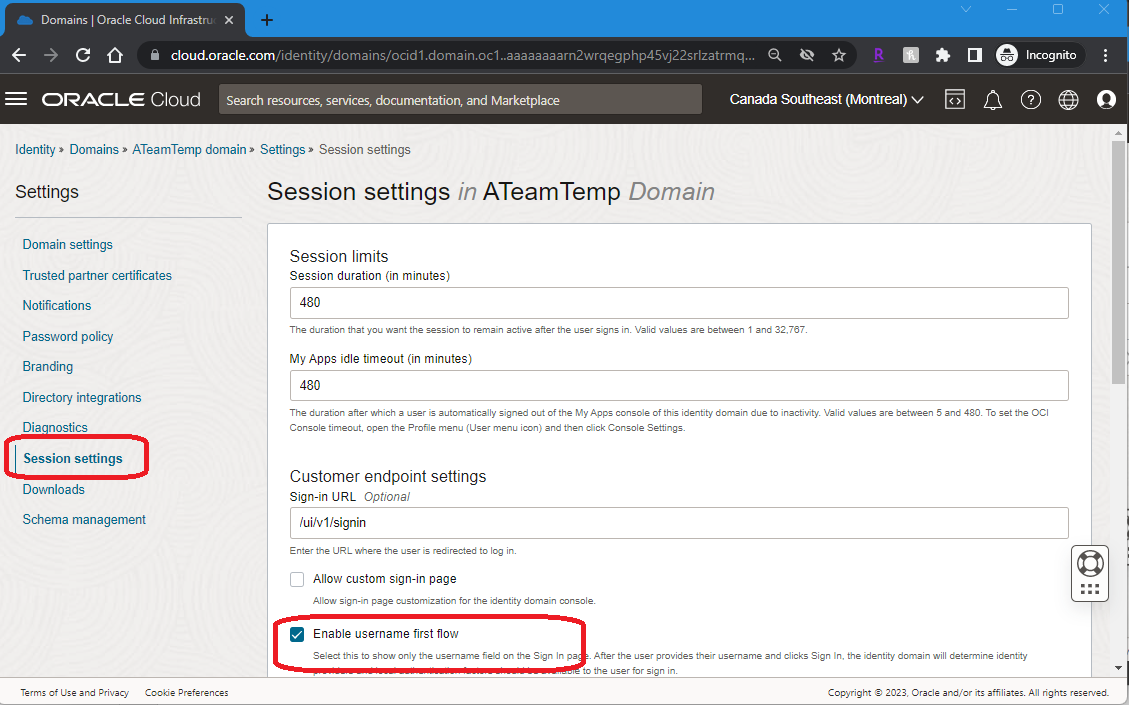The image size is (1129, 705).
Task: Click the scrollbar down arrow
Action: [1117, 668]
